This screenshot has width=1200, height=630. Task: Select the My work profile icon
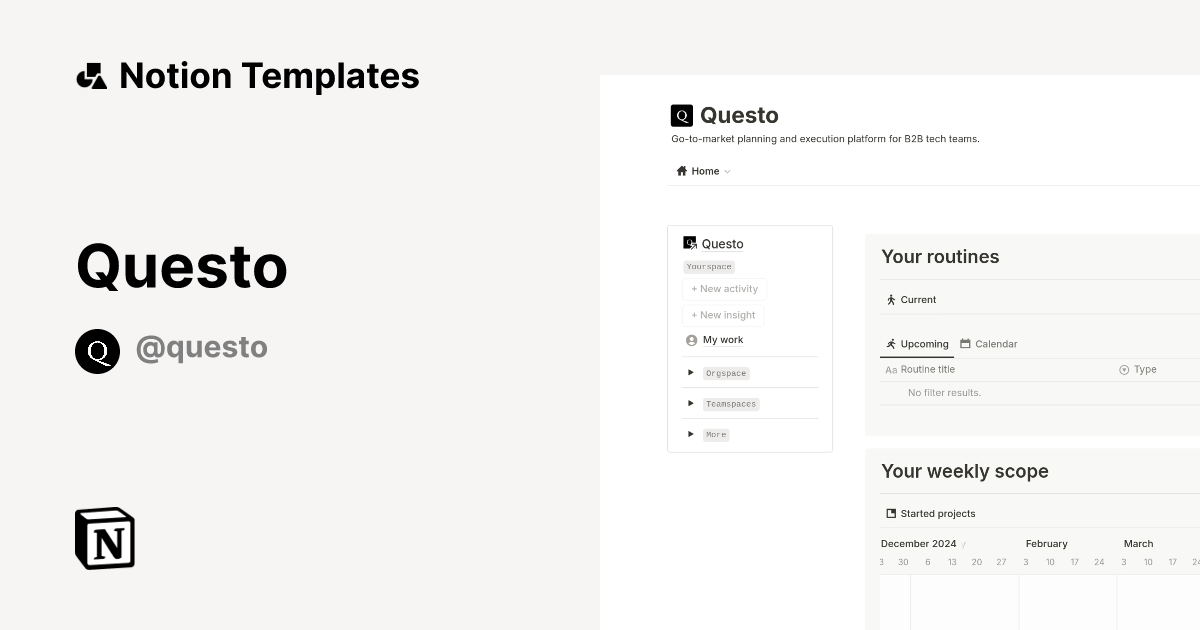coord(691,340)
